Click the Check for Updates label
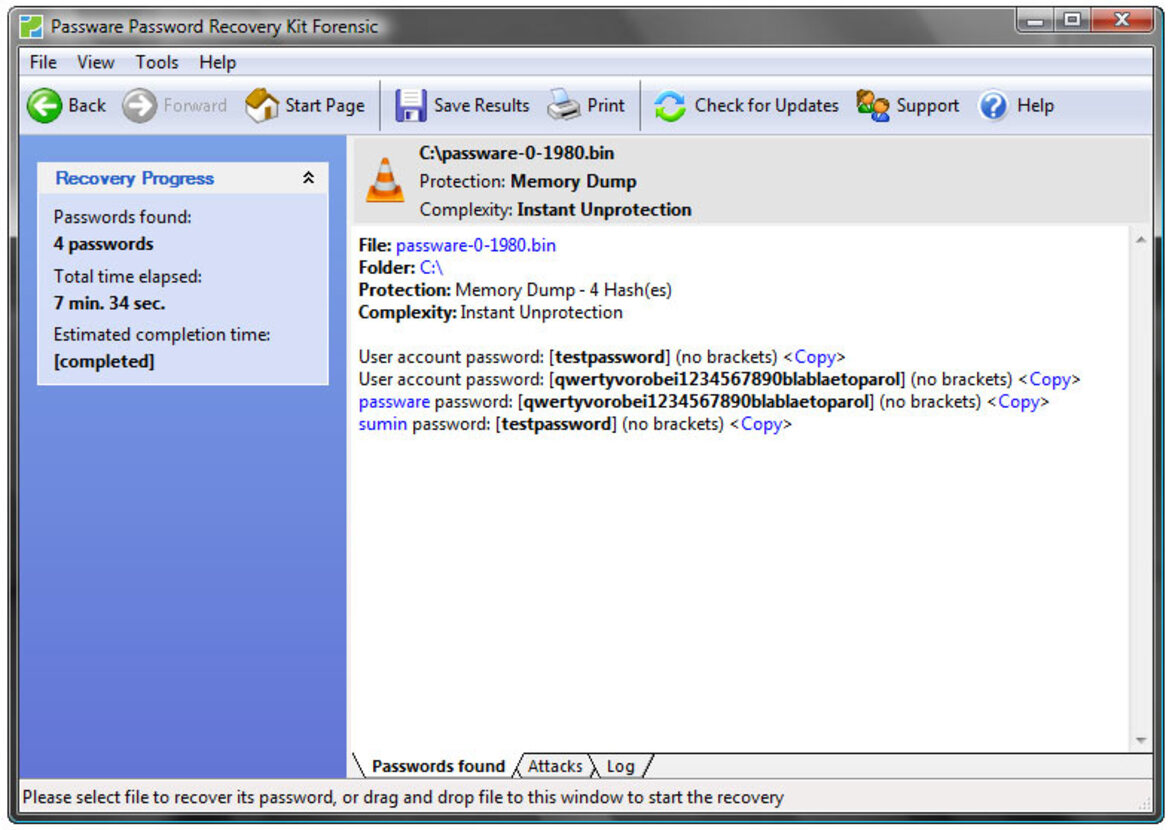 766,106
